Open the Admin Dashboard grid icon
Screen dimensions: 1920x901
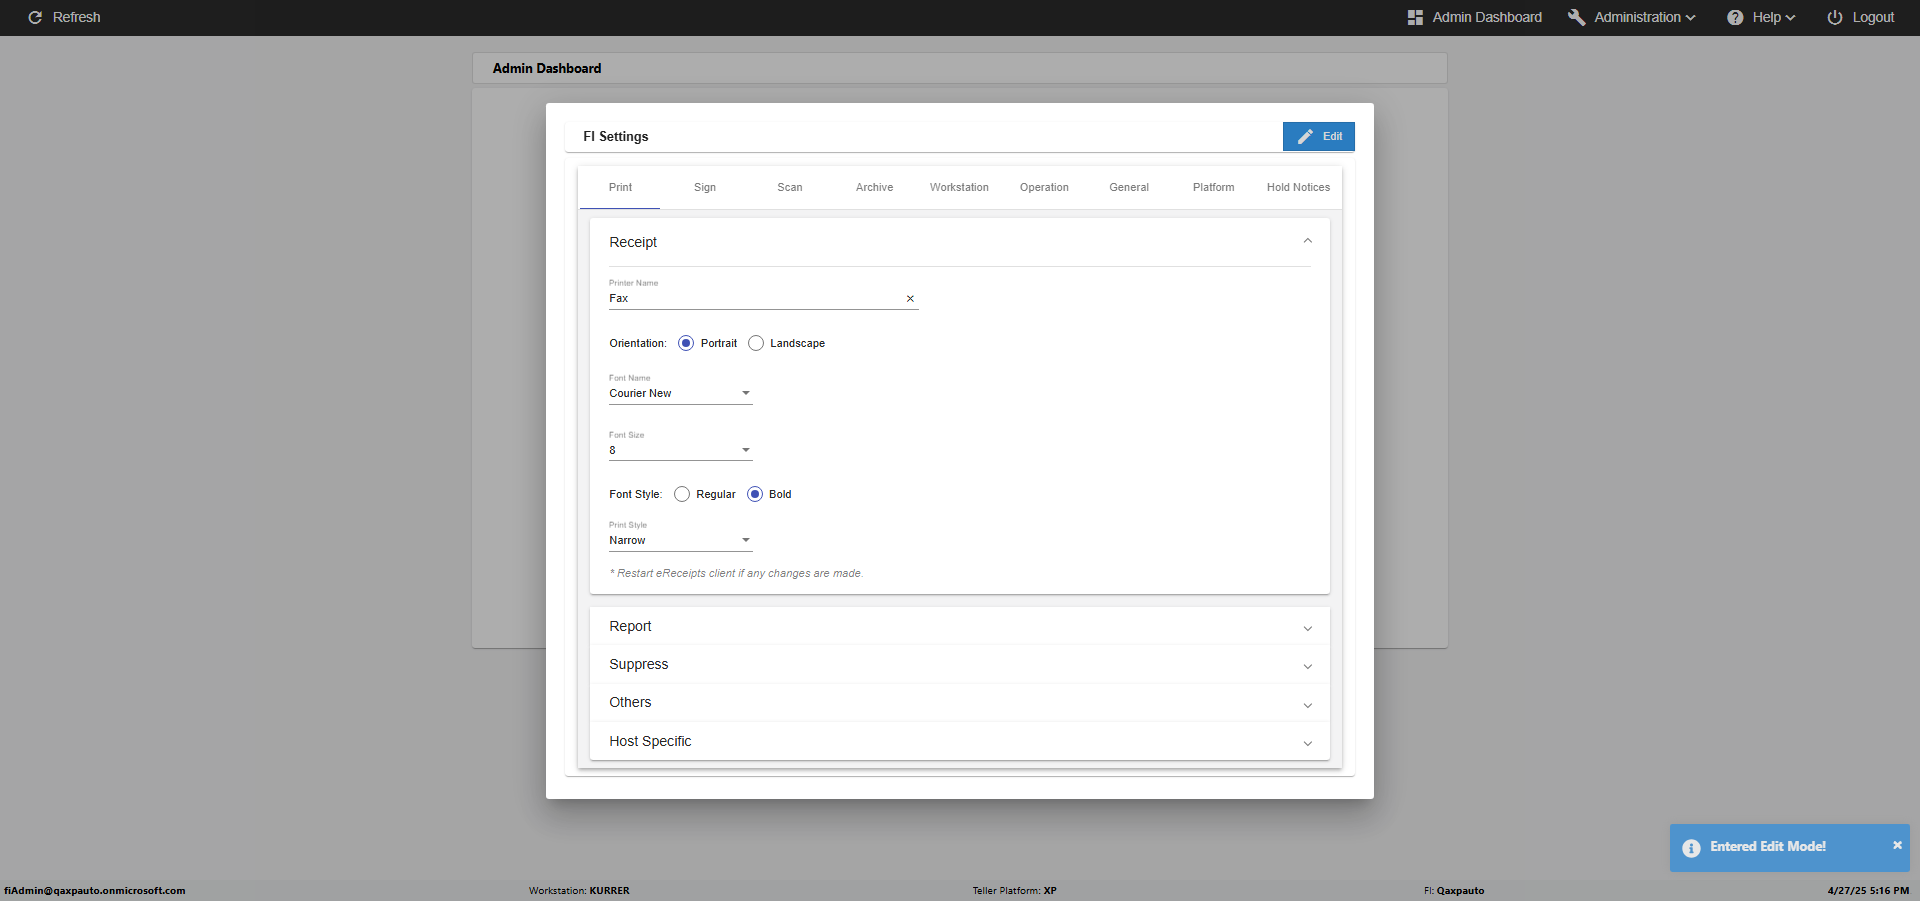(x=1415, y=17)
